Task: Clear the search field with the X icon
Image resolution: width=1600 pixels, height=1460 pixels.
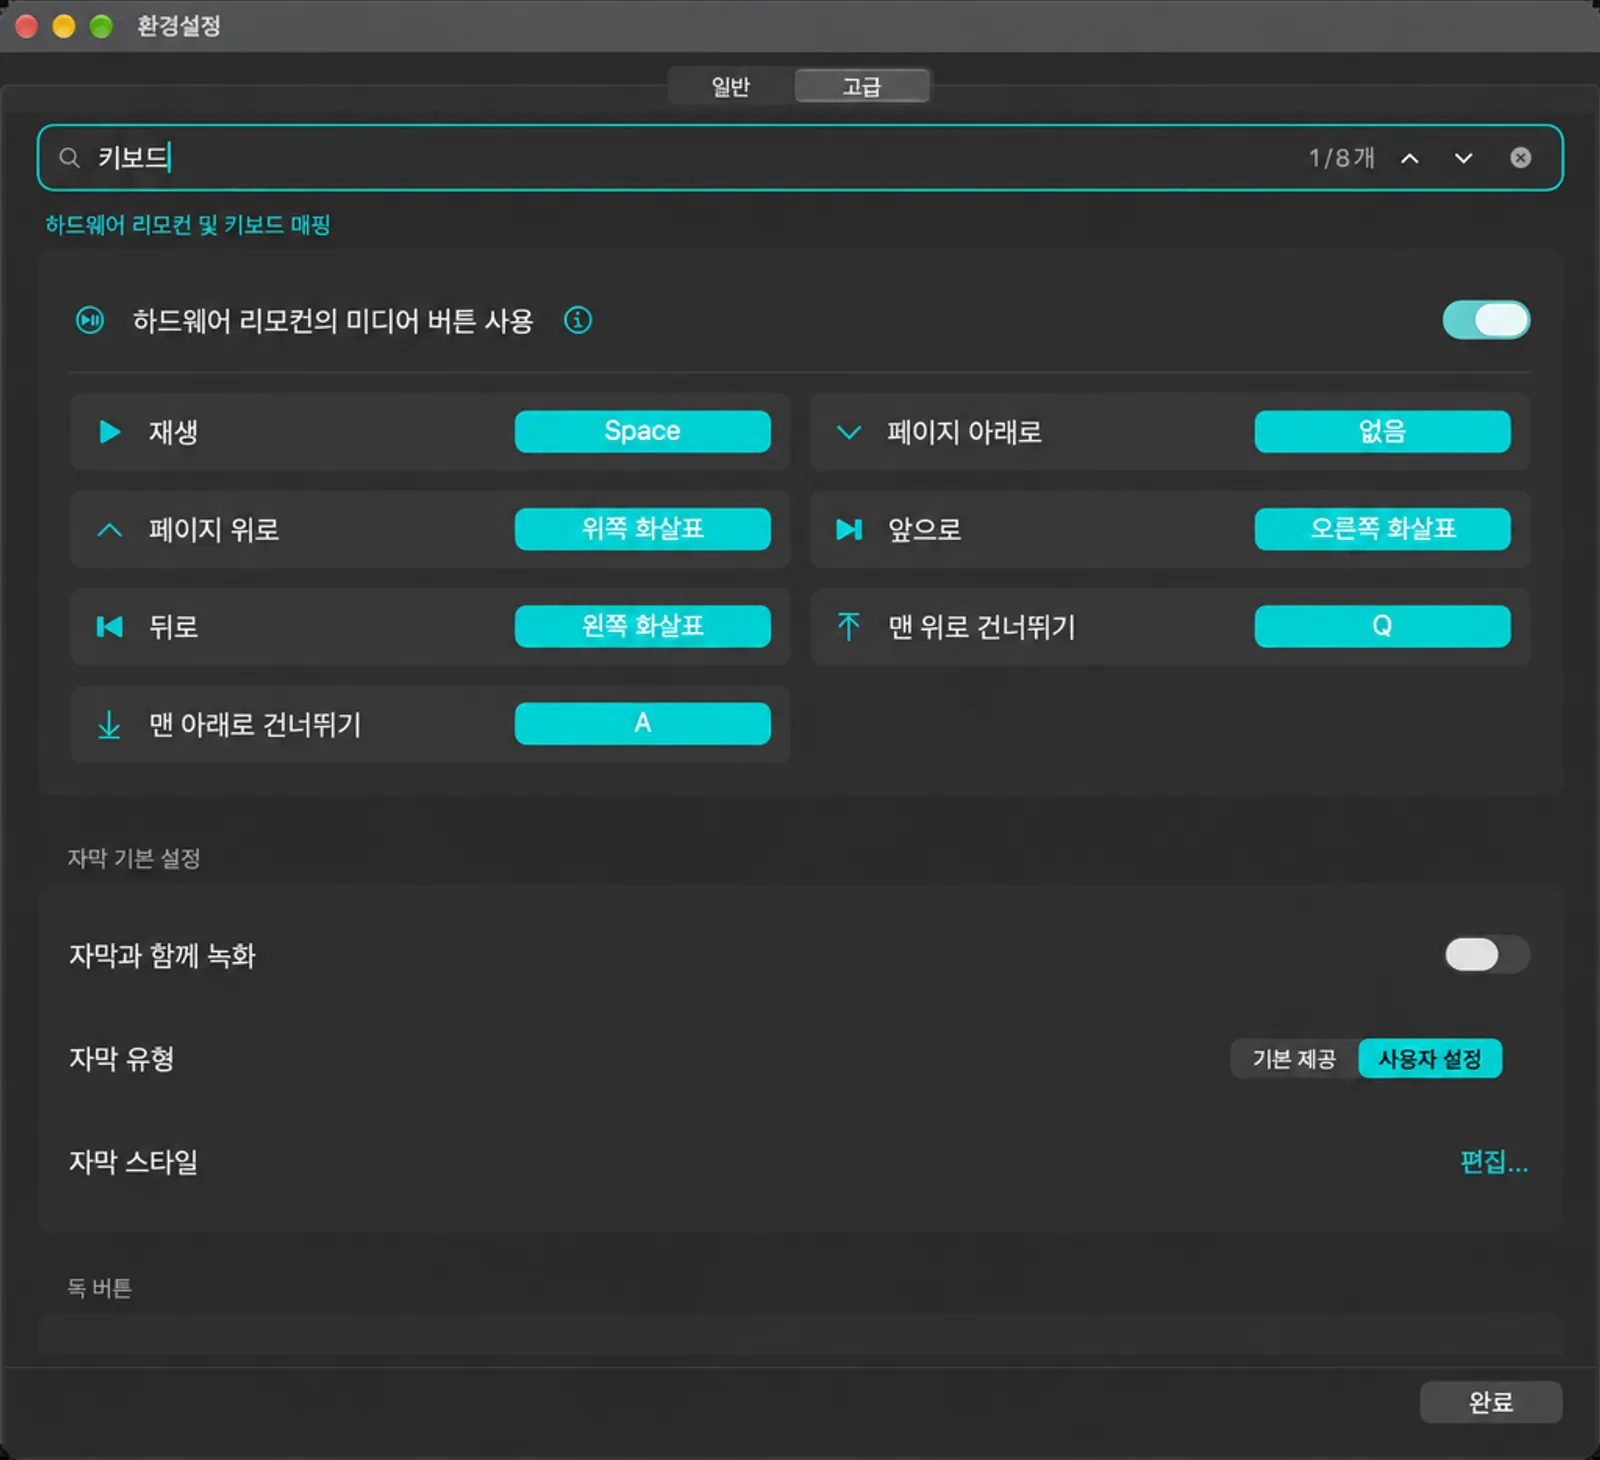Action: [x=1520, y=158]
